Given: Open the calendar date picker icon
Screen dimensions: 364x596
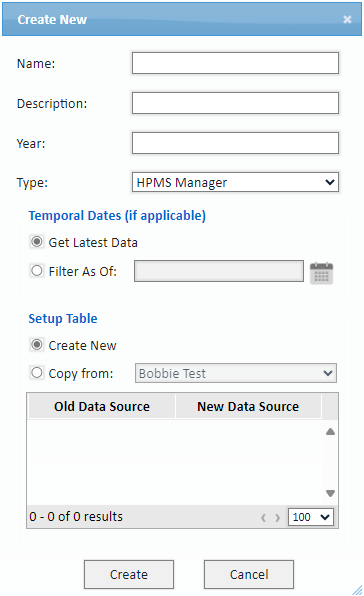Looking at the screenshot, I should (x=321, y=273).
